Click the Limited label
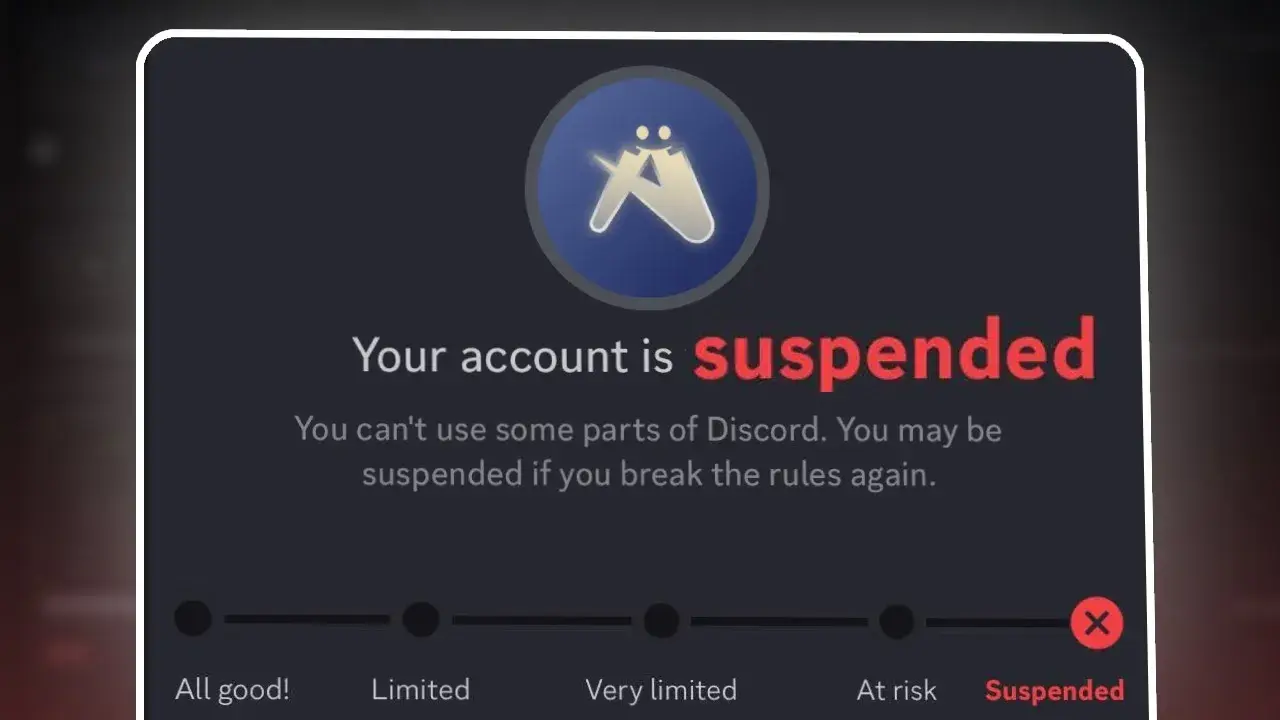This screenshot has height=720, width=1280. click(420, 689)
